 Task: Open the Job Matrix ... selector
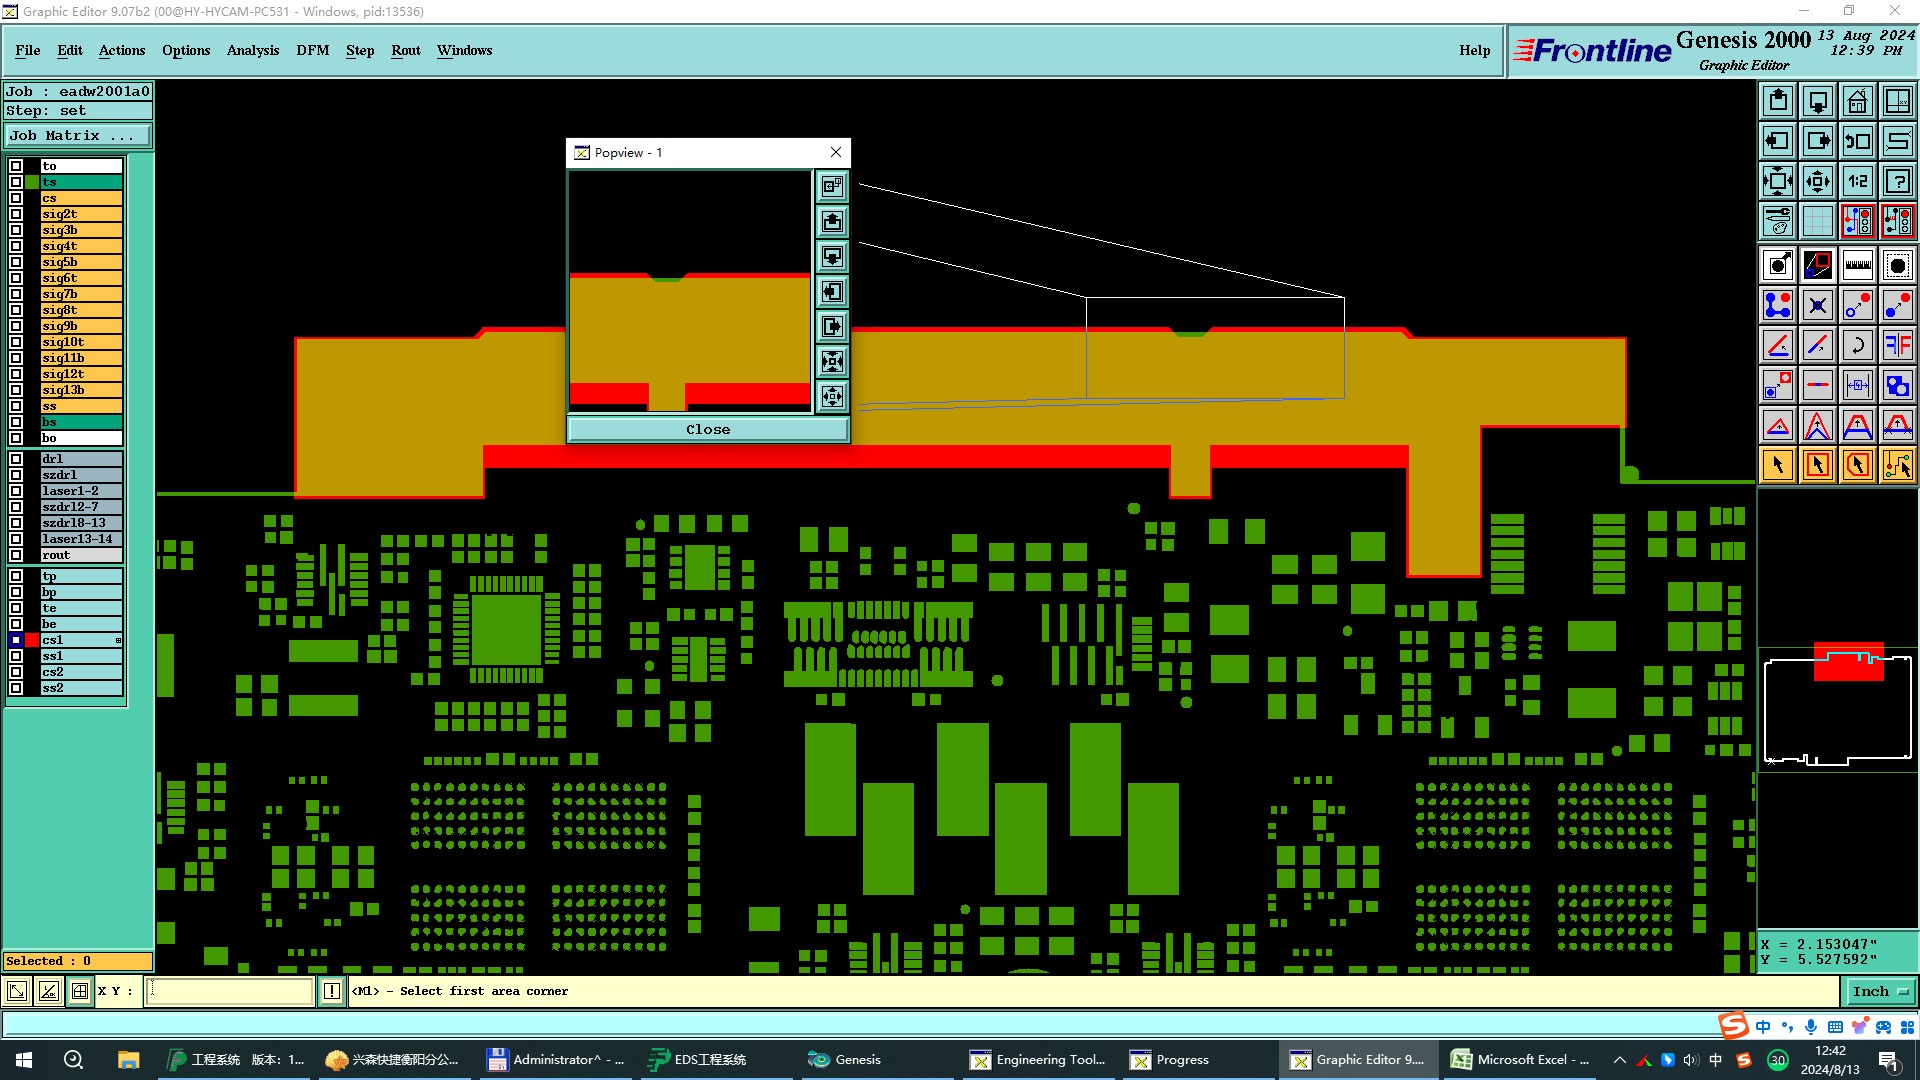click(78, 136)
